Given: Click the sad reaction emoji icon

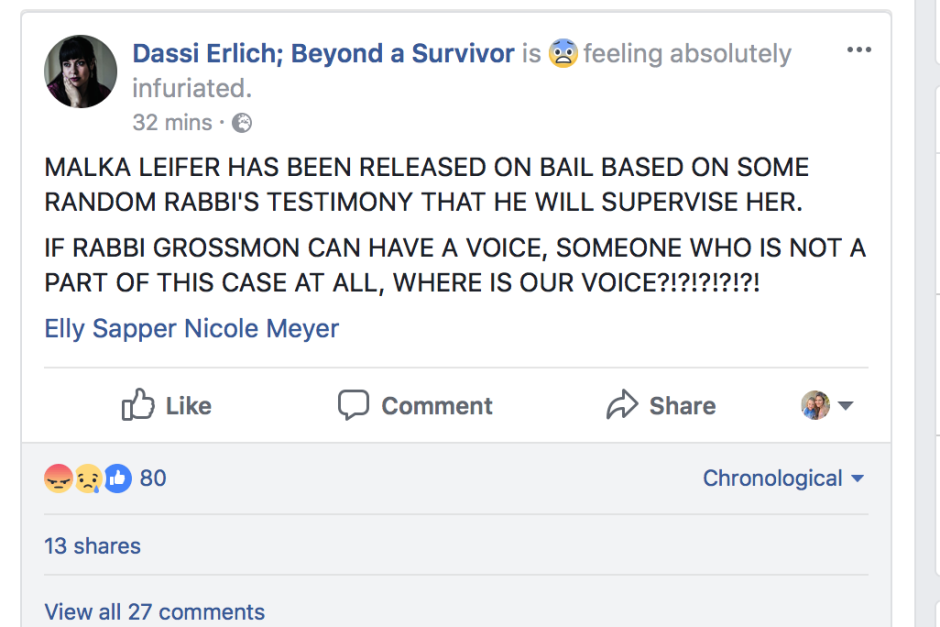Looking at the screenshot, I should (x=88, y=478).
